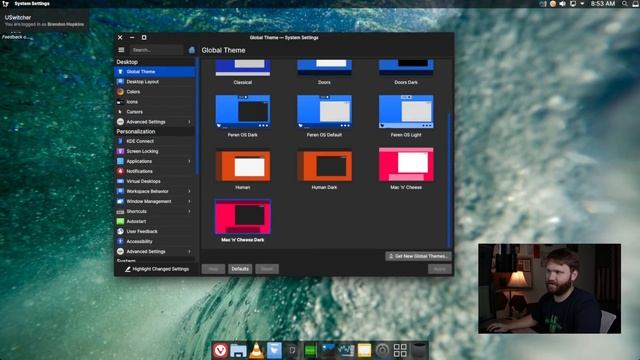Open KDE Connect icon in sidebar
640x360 pixels.
120,141
